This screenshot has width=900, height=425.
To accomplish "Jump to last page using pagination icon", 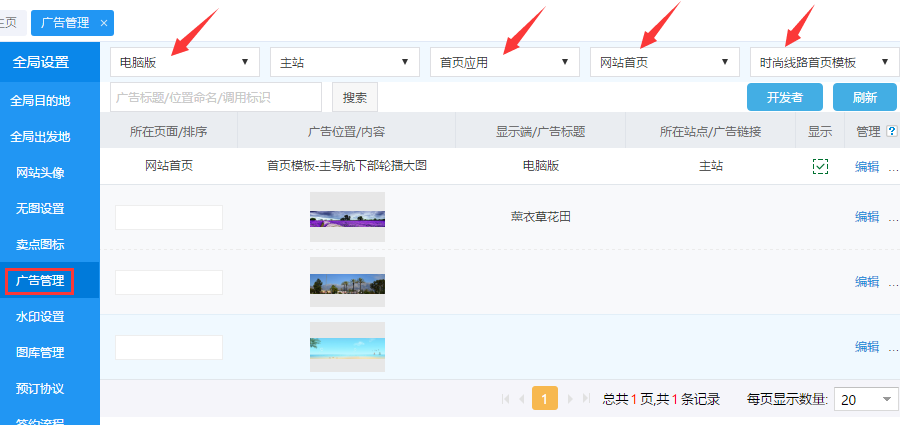I will click(586, 399).
